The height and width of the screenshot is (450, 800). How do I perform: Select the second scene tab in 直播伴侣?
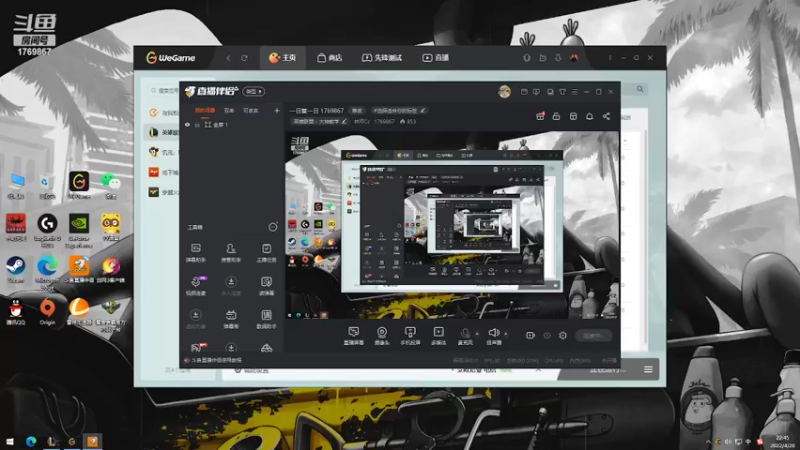coord(229,110)
